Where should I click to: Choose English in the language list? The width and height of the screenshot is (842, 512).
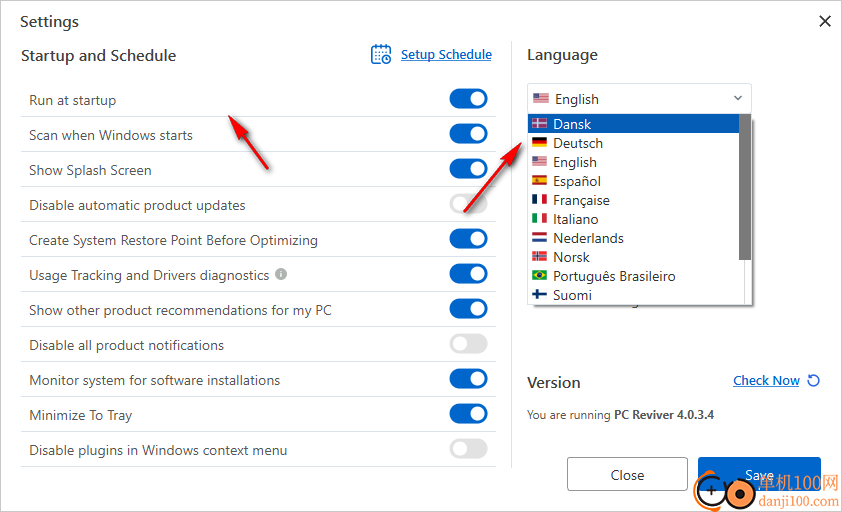click(x=634, y=162)
